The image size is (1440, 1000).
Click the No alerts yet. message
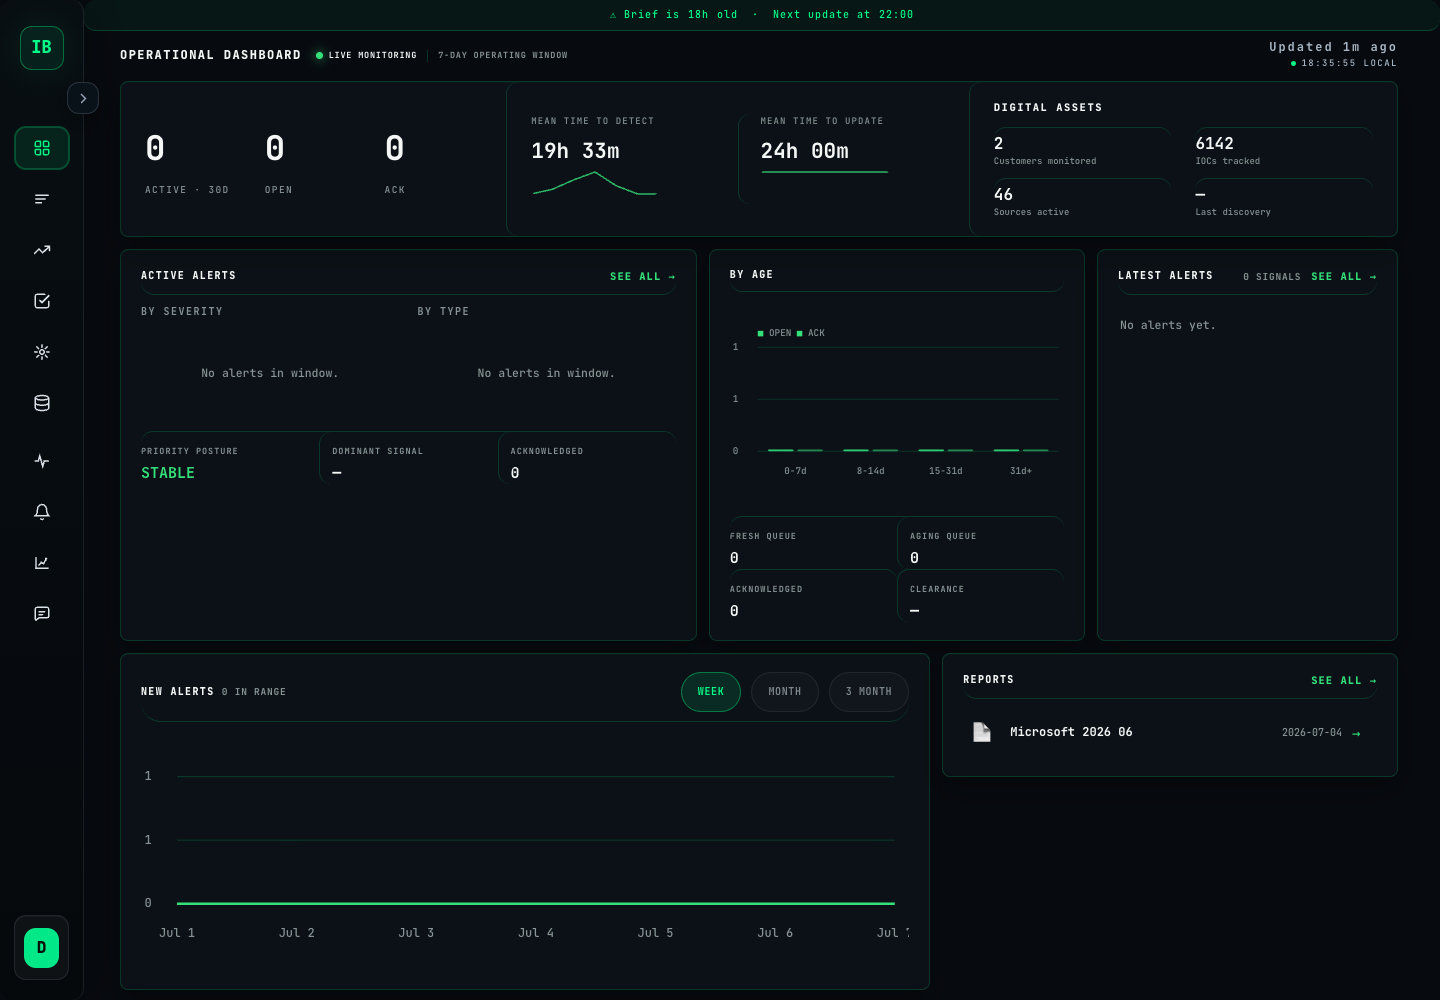point(1168,326)
